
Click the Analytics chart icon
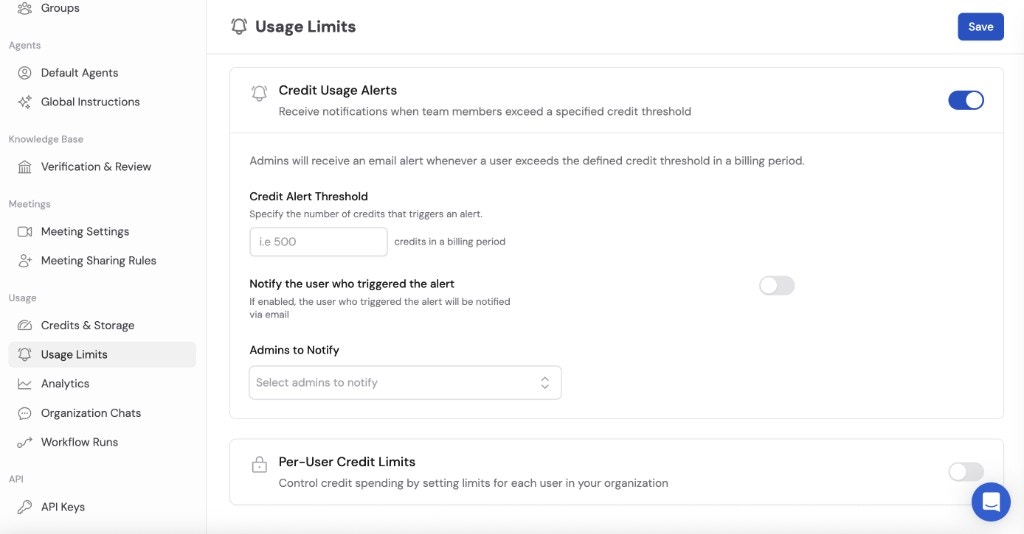pyautogui.click(x=24, y=384)
